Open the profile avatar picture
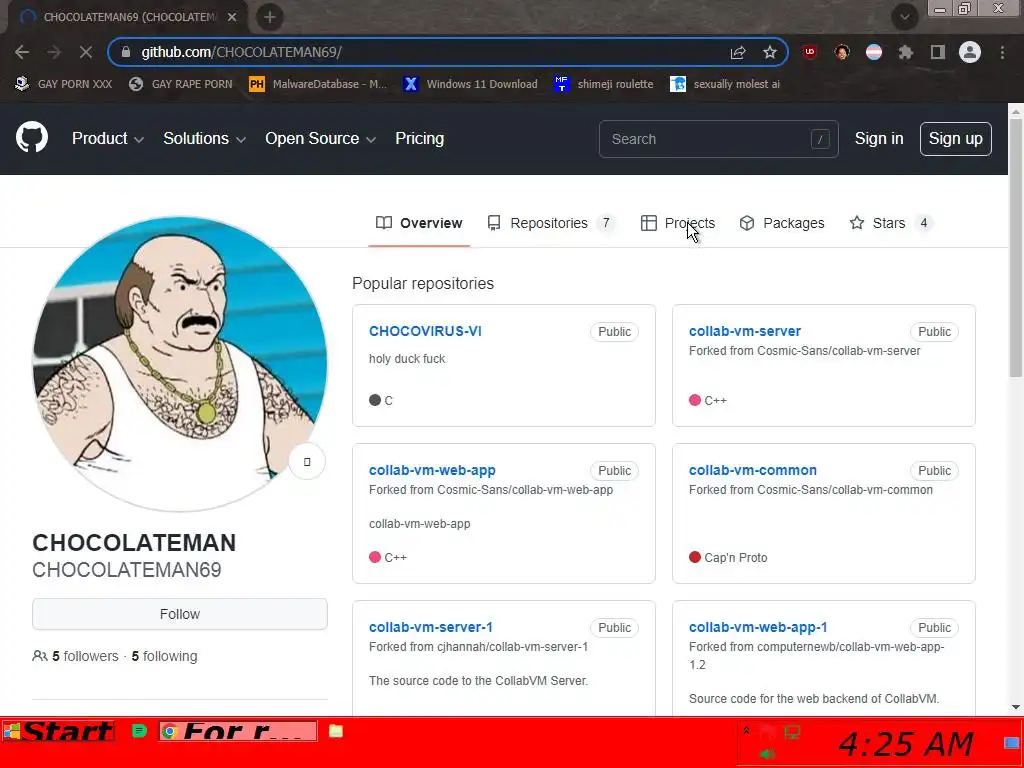This screenshot has width=1024, height=768. coord(180,364)
